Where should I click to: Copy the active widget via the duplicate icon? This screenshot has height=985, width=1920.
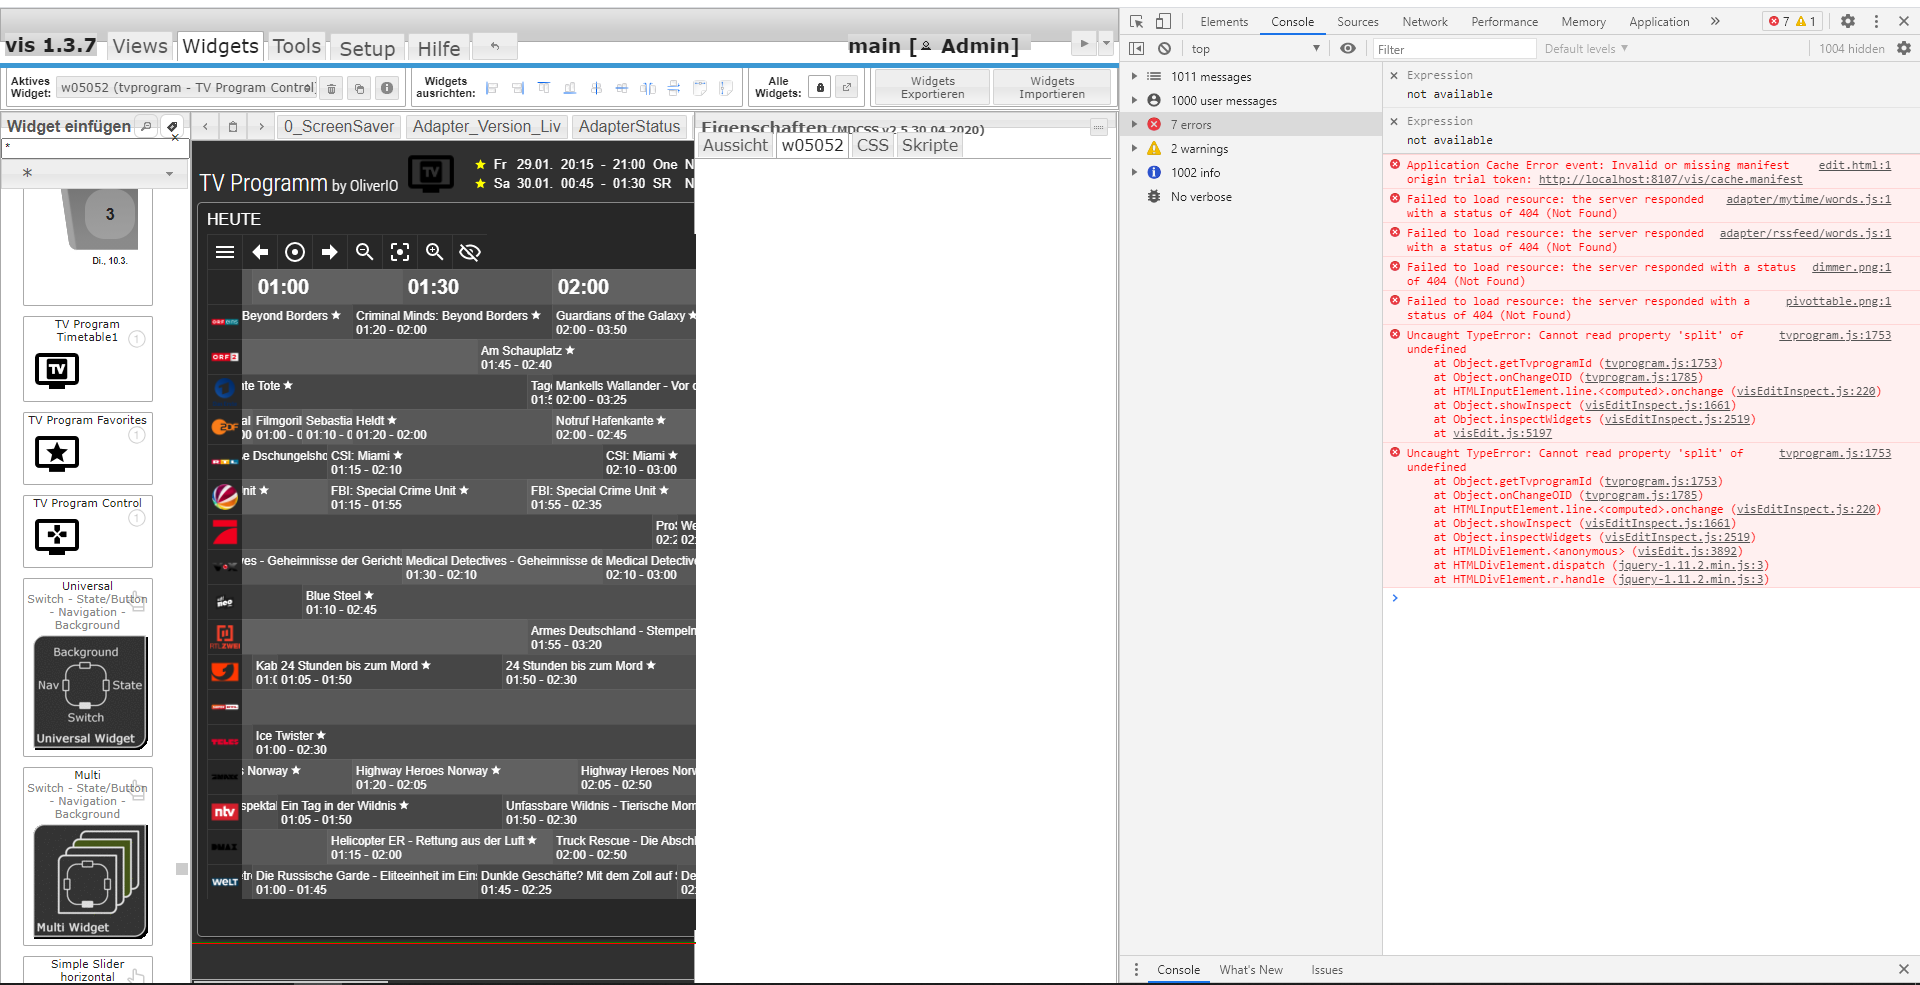pyautogui.click(x=360, y=89)
